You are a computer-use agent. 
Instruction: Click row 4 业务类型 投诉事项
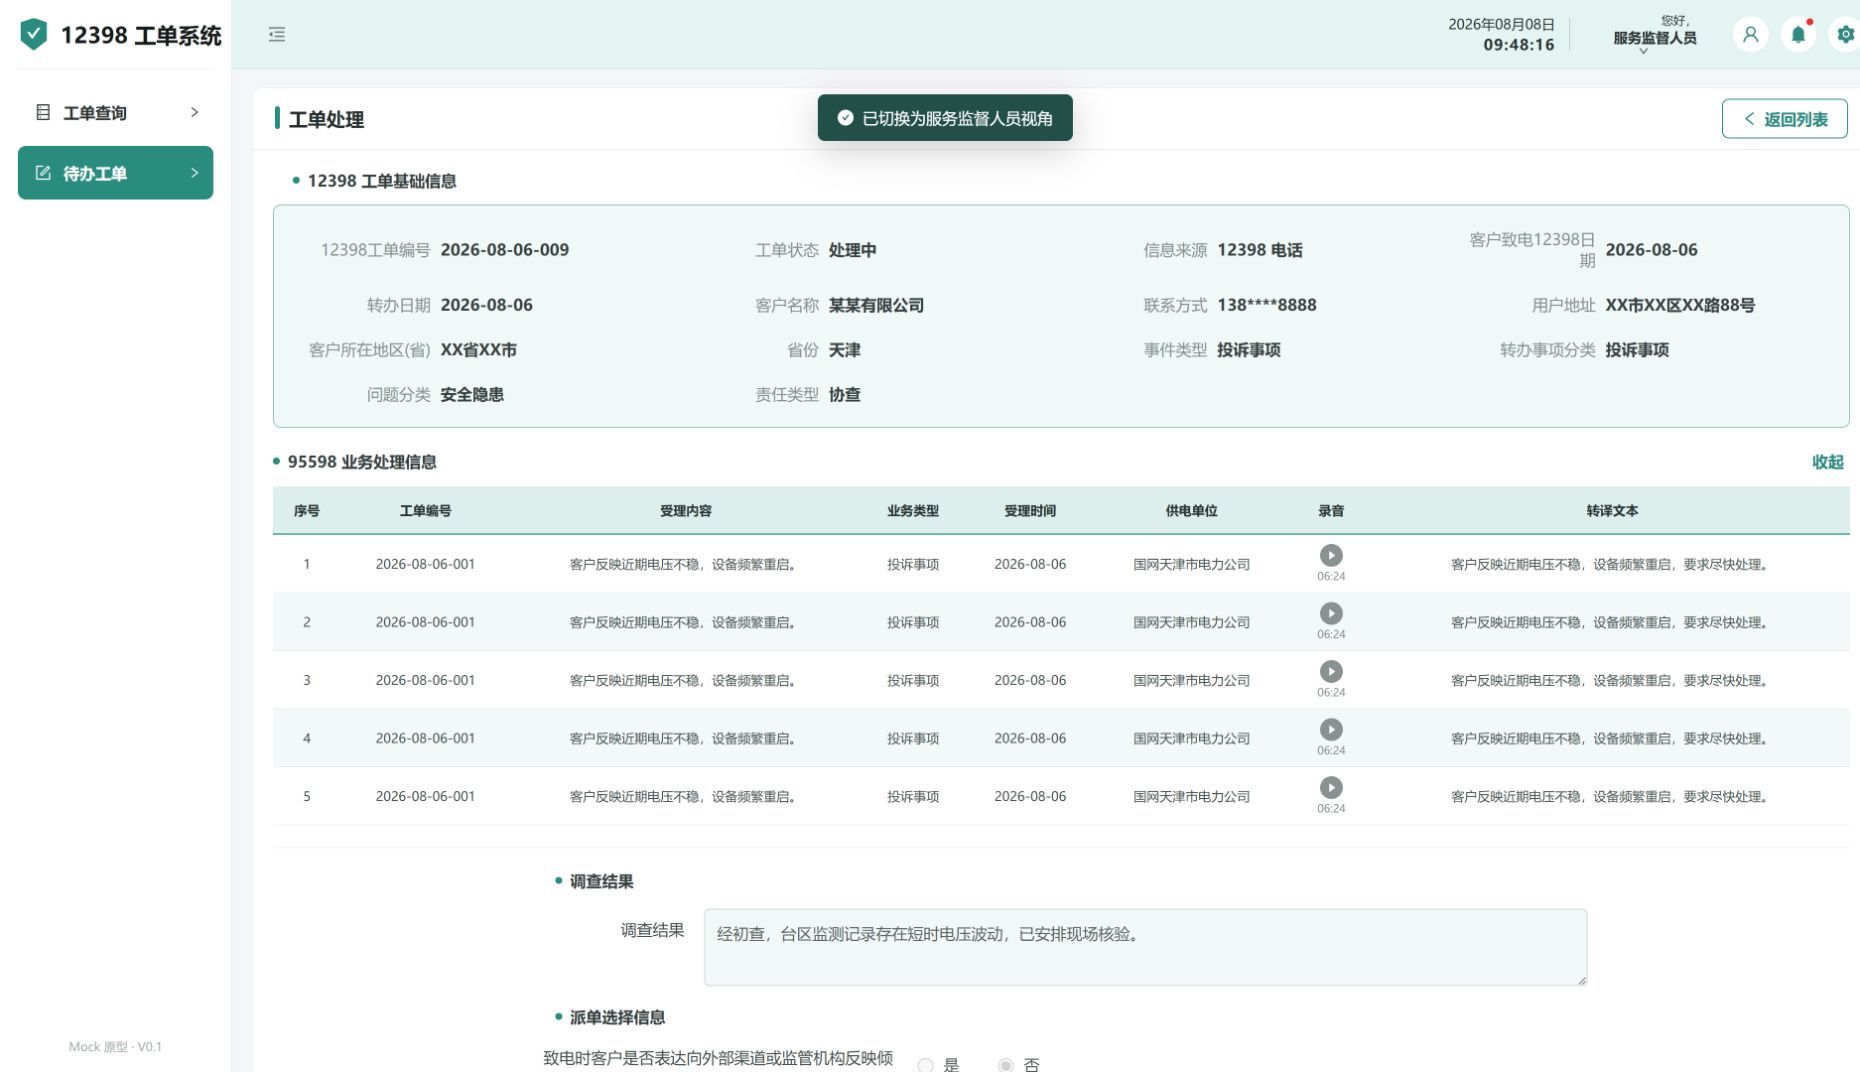912,738
